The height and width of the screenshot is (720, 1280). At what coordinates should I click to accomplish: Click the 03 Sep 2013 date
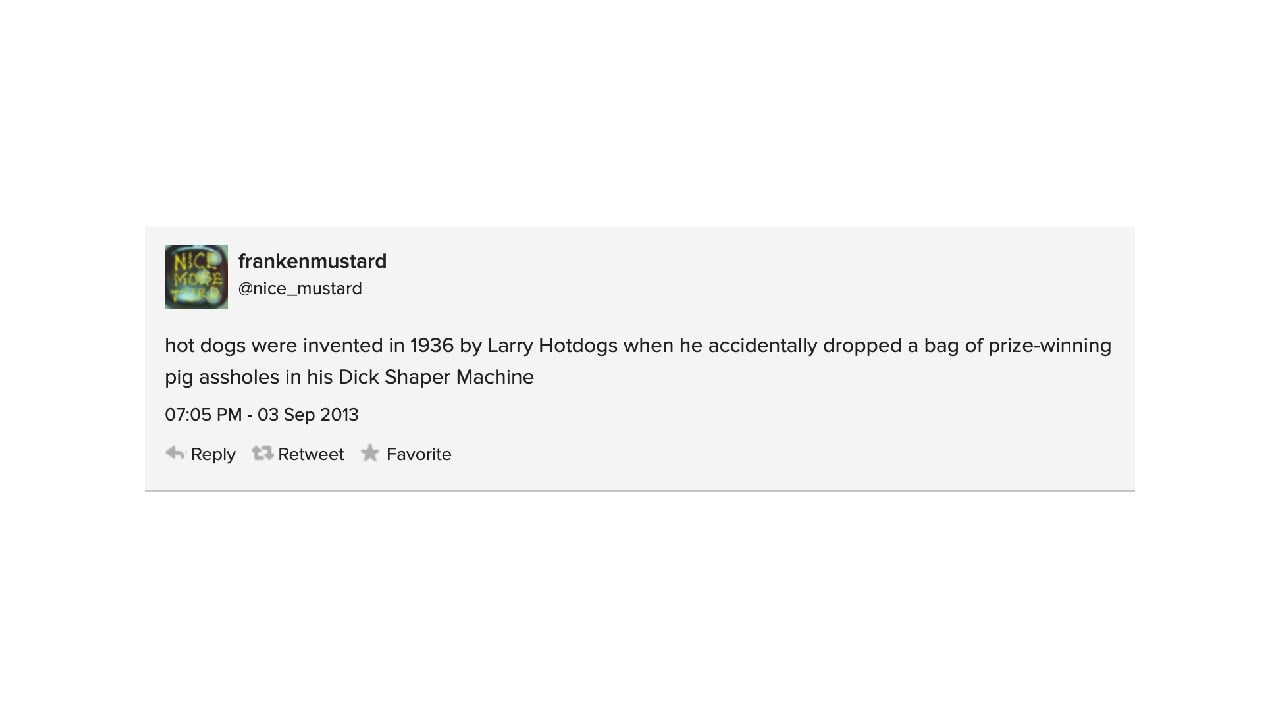[308, 415]
